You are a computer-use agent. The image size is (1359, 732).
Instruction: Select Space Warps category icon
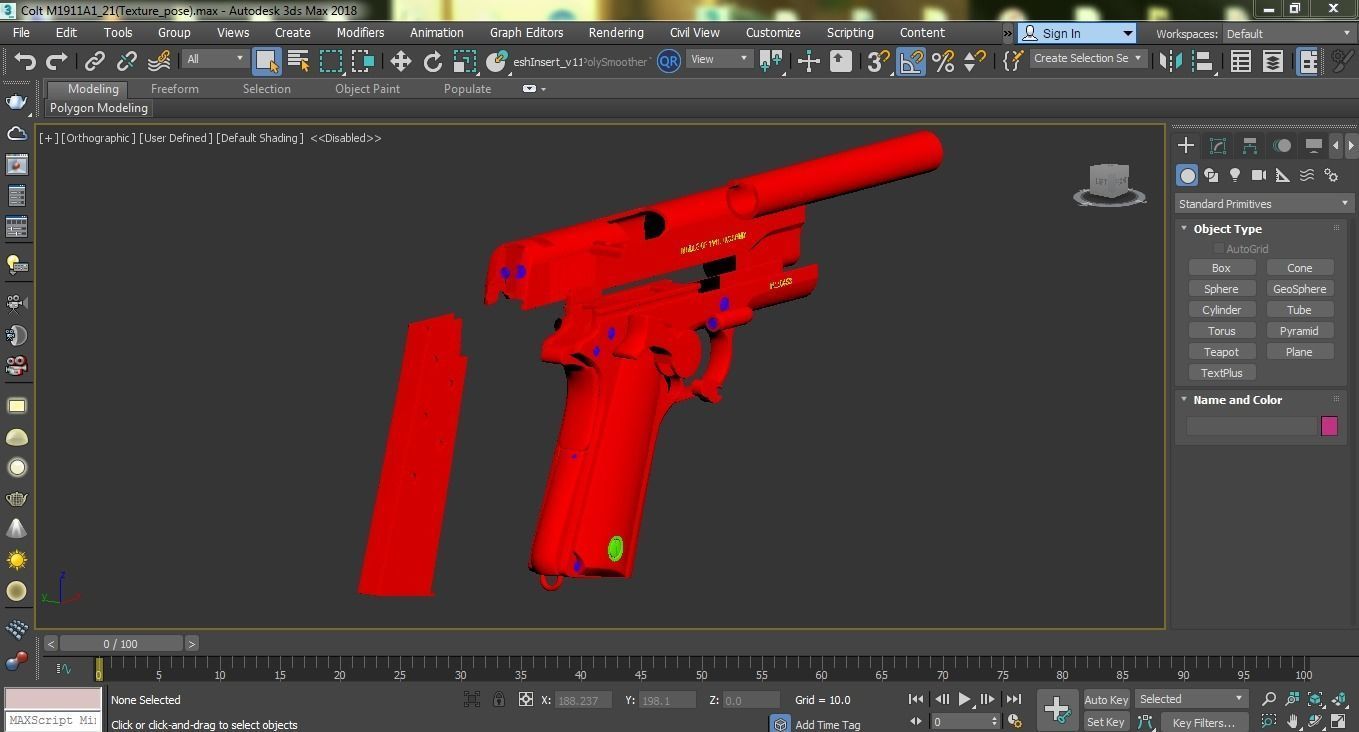(x=1307, y=175)
